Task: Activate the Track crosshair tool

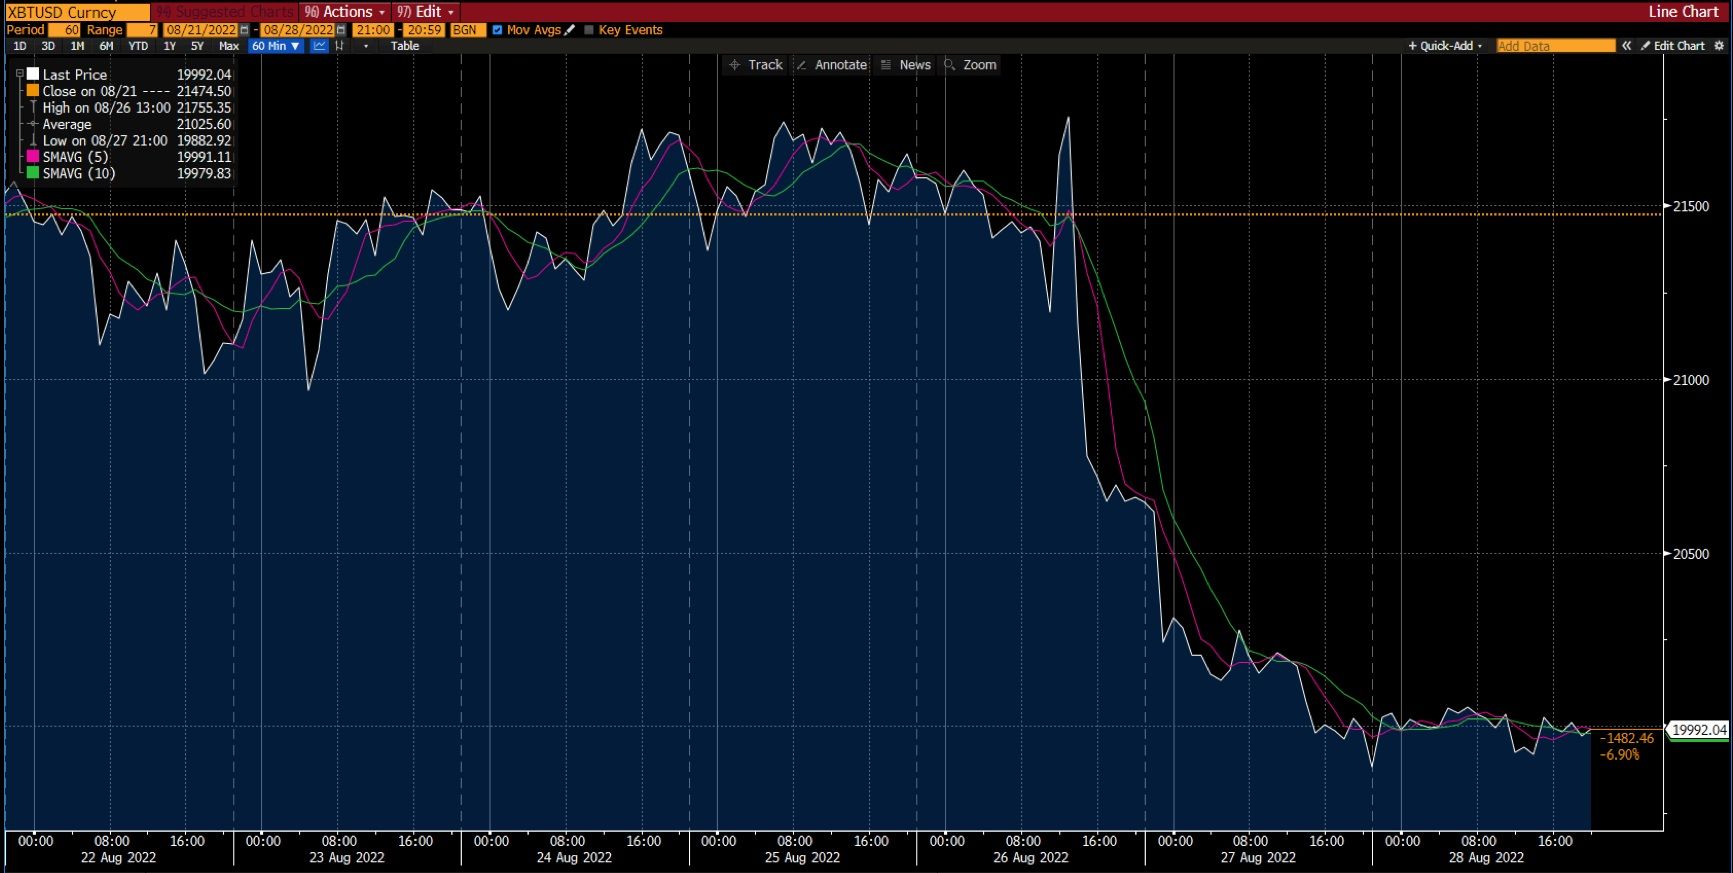Action: tap(755, 65)
